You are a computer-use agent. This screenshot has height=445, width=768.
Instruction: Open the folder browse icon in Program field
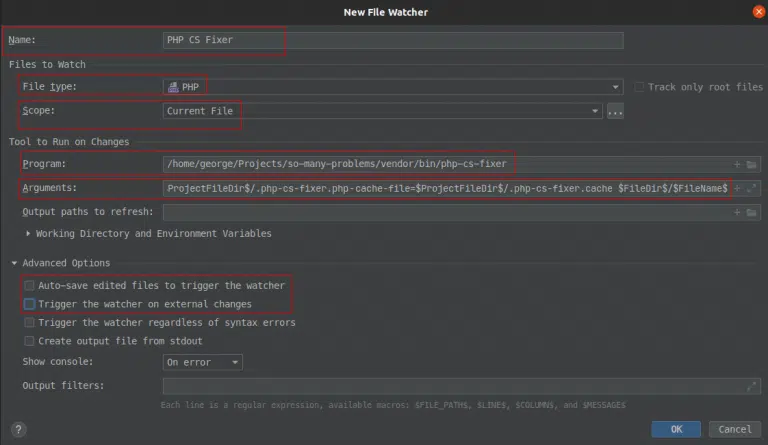pyautogui.click(x=751, y=164)
